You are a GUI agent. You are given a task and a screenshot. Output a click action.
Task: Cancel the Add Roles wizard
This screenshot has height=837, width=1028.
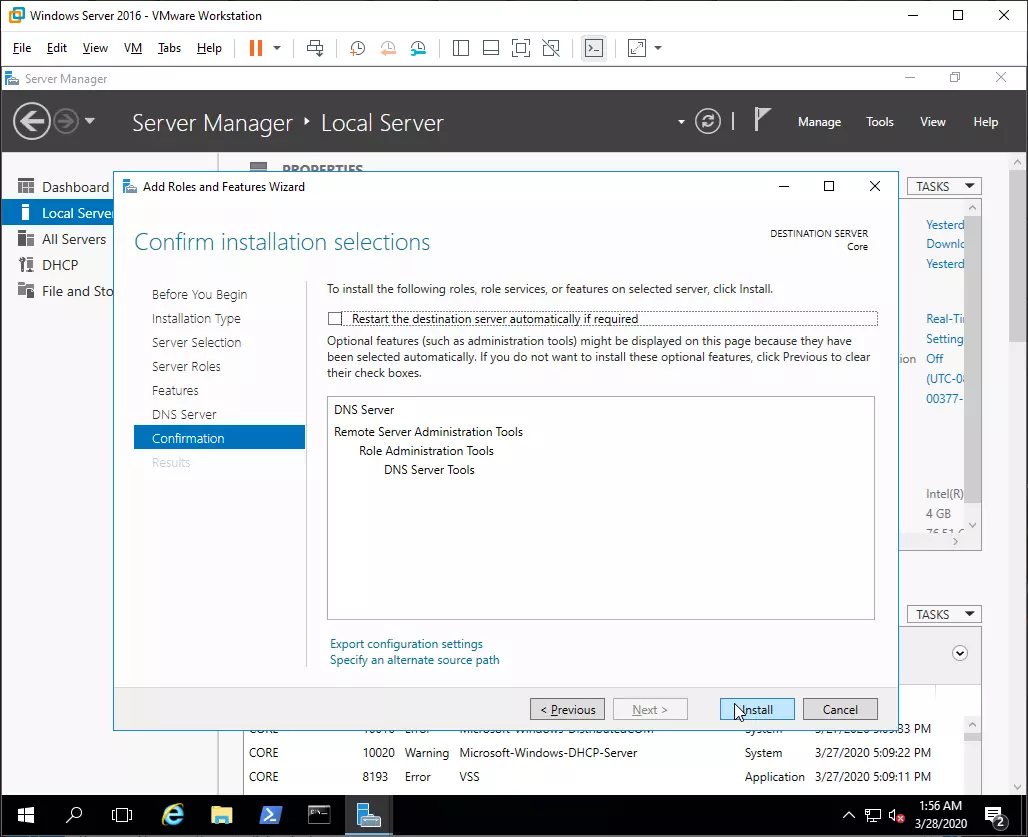point(840,709)
